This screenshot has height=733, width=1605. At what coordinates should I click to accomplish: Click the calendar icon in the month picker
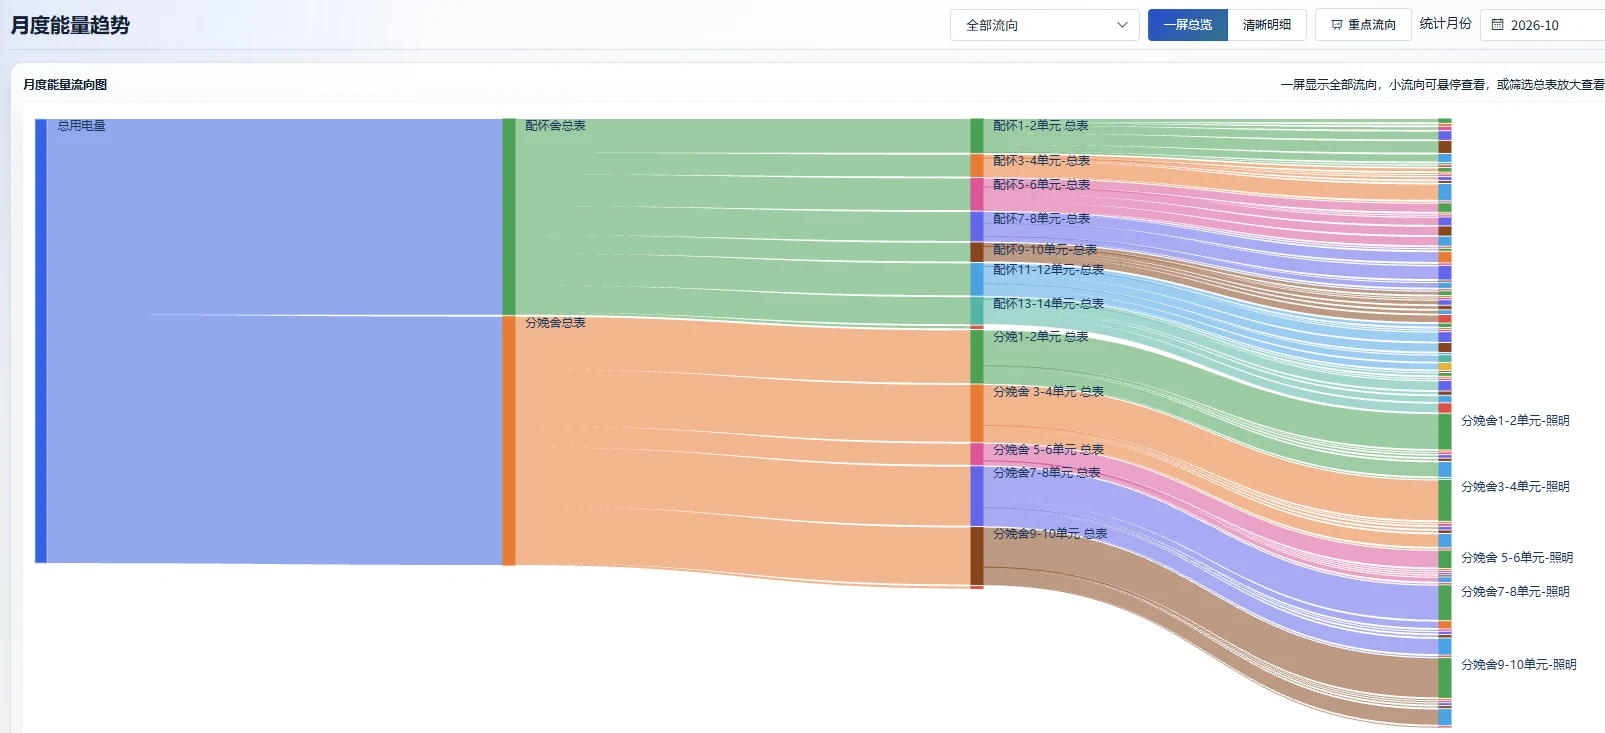[1497, 25]
